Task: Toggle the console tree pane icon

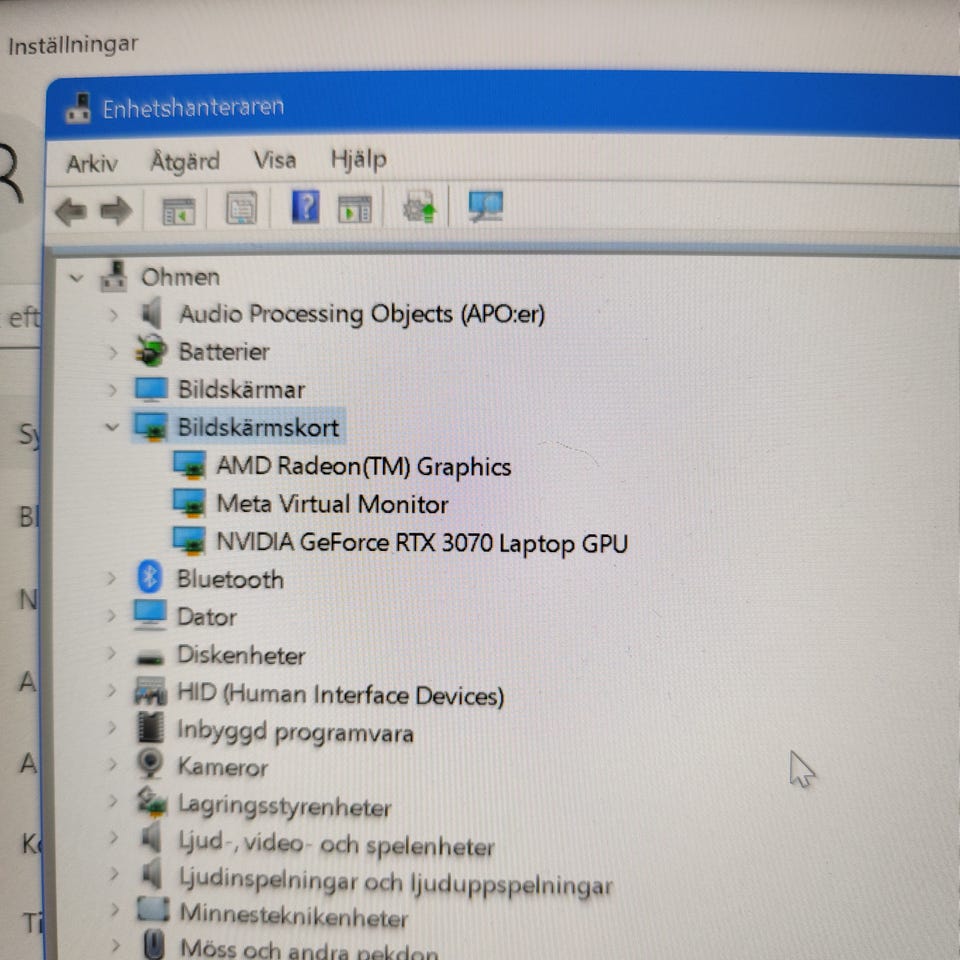Action: coord(178,211)
